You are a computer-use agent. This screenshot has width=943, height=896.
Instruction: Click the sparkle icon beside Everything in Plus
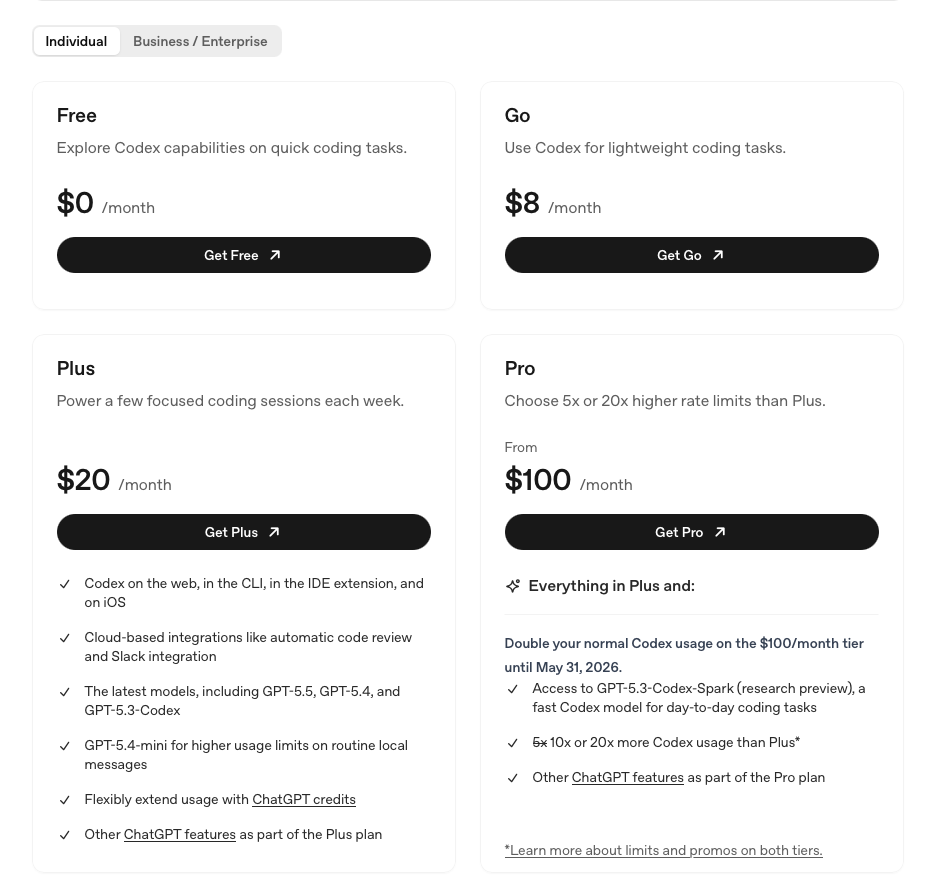pyautogui.click(x=512, y=586)
